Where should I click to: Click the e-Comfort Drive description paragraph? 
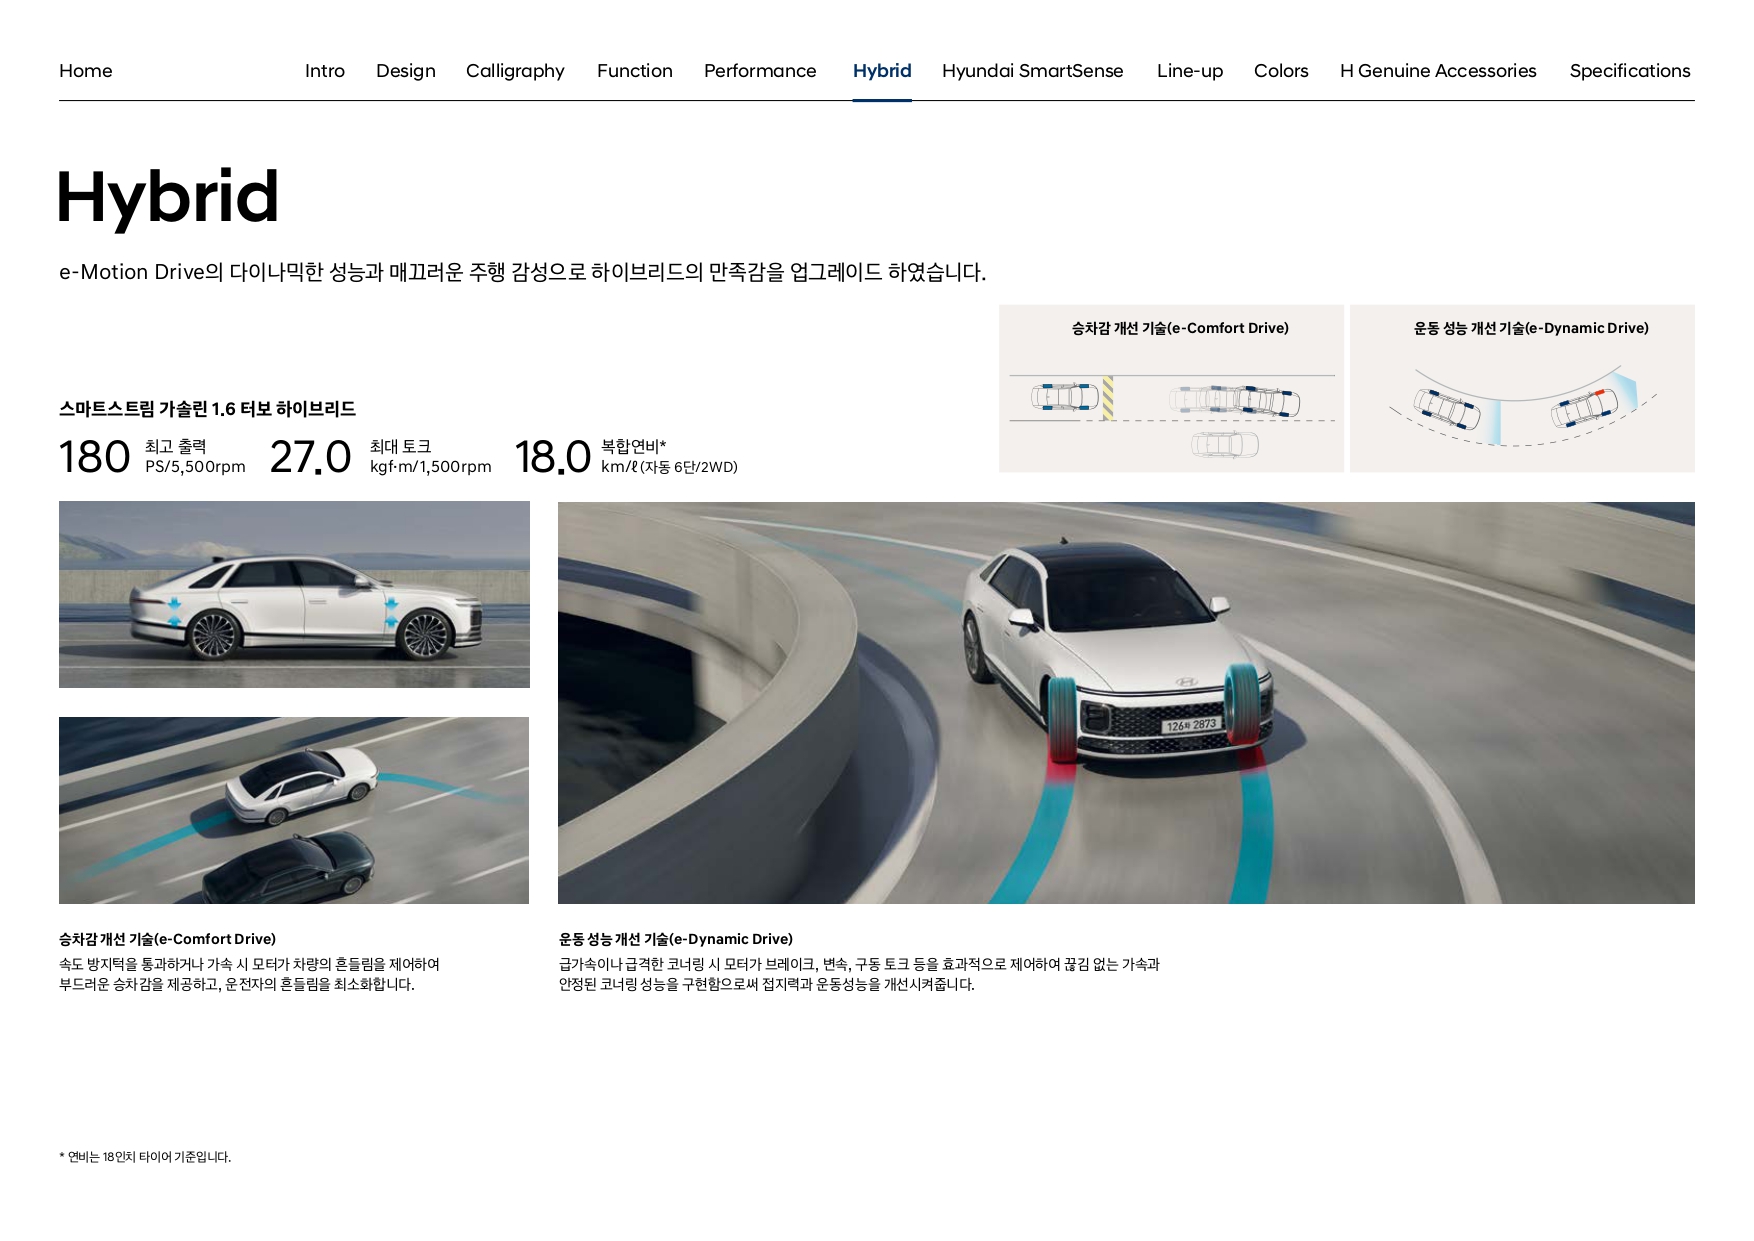click(x=249, y=974)
